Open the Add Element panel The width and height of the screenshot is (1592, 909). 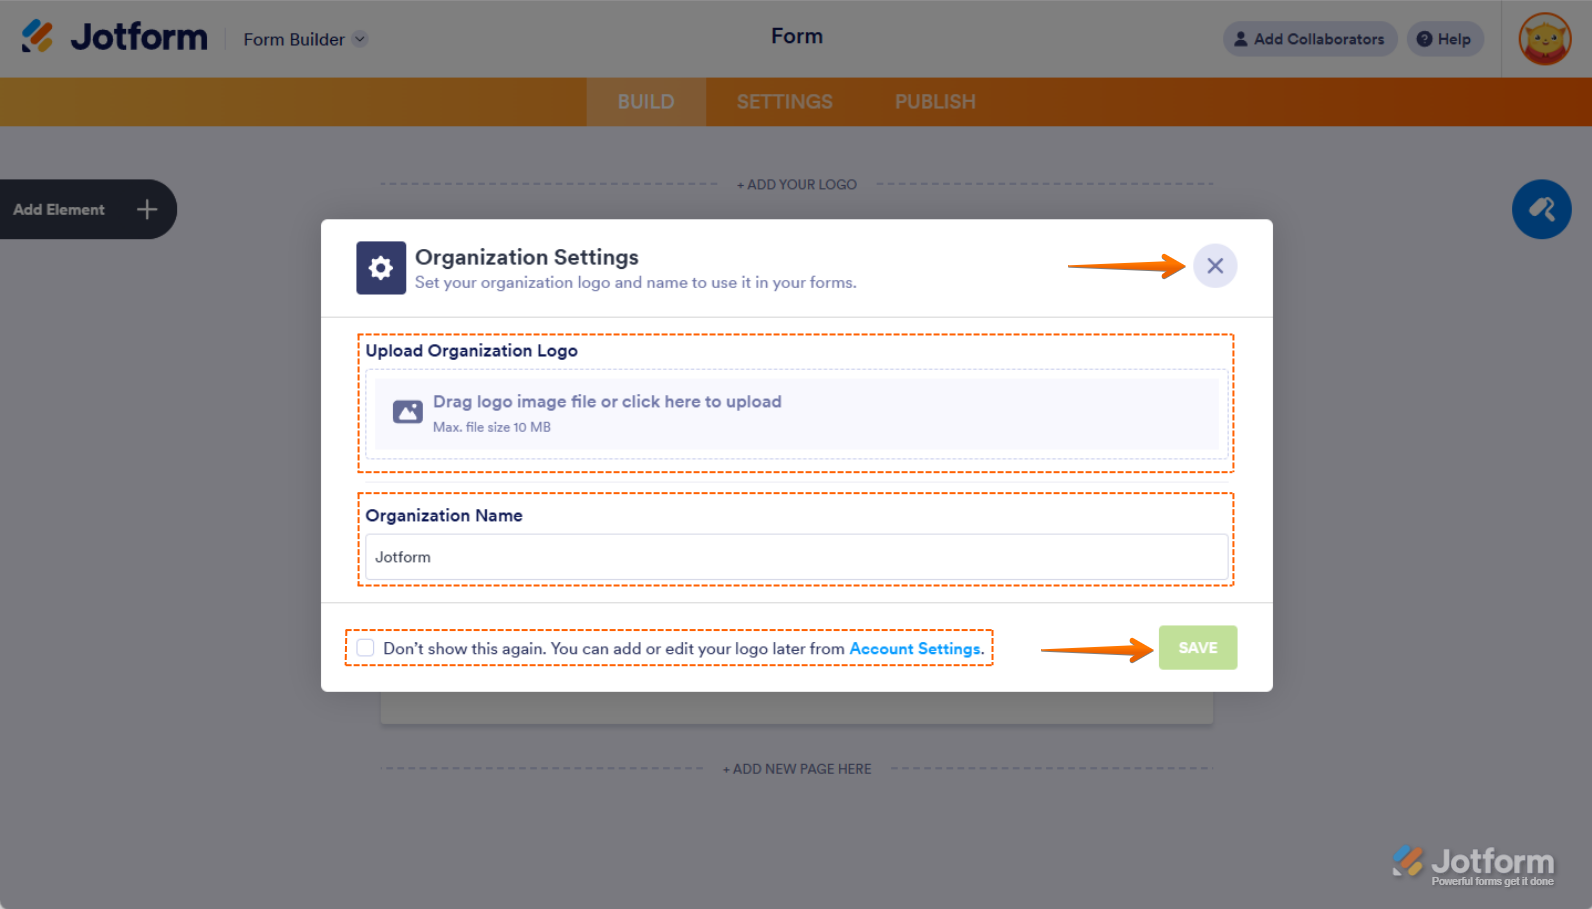88,209
